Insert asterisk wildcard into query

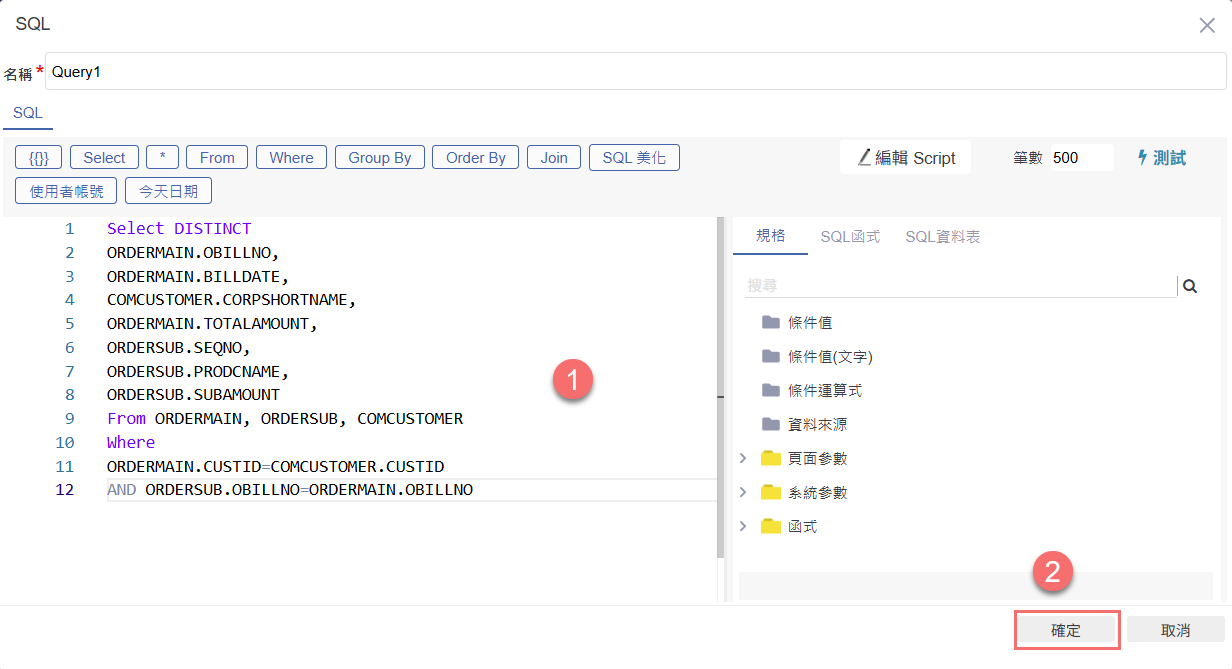tap(162, 158)
